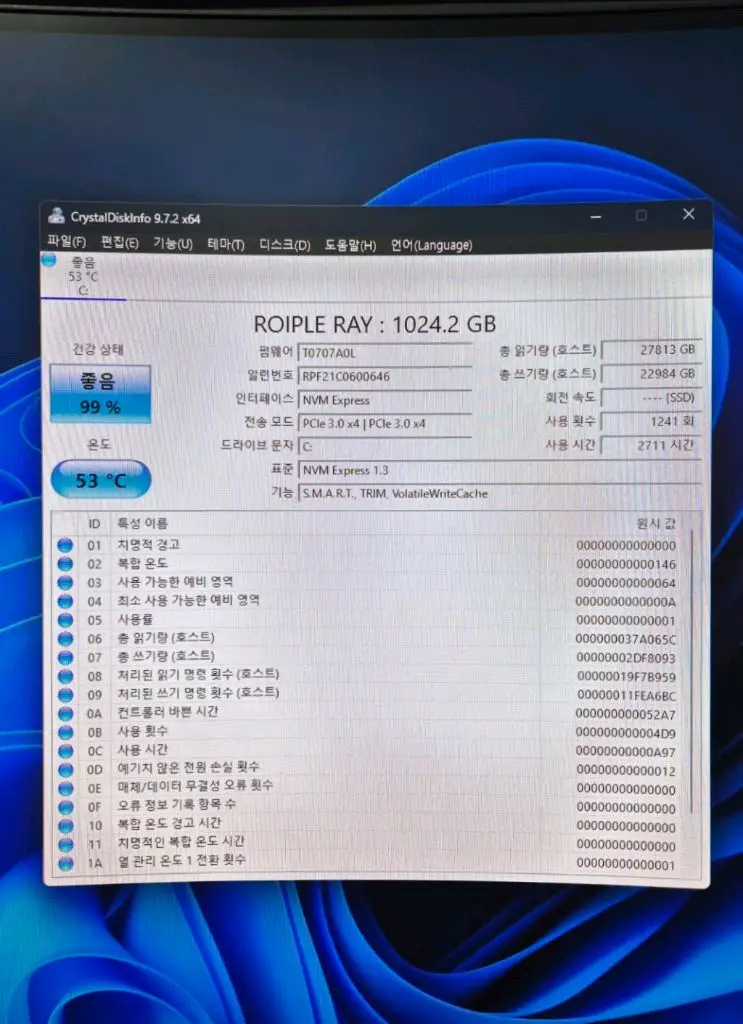The image size is (743, 1024).
Task: Open the 도움말(H) menu
Action: point(351,246)
